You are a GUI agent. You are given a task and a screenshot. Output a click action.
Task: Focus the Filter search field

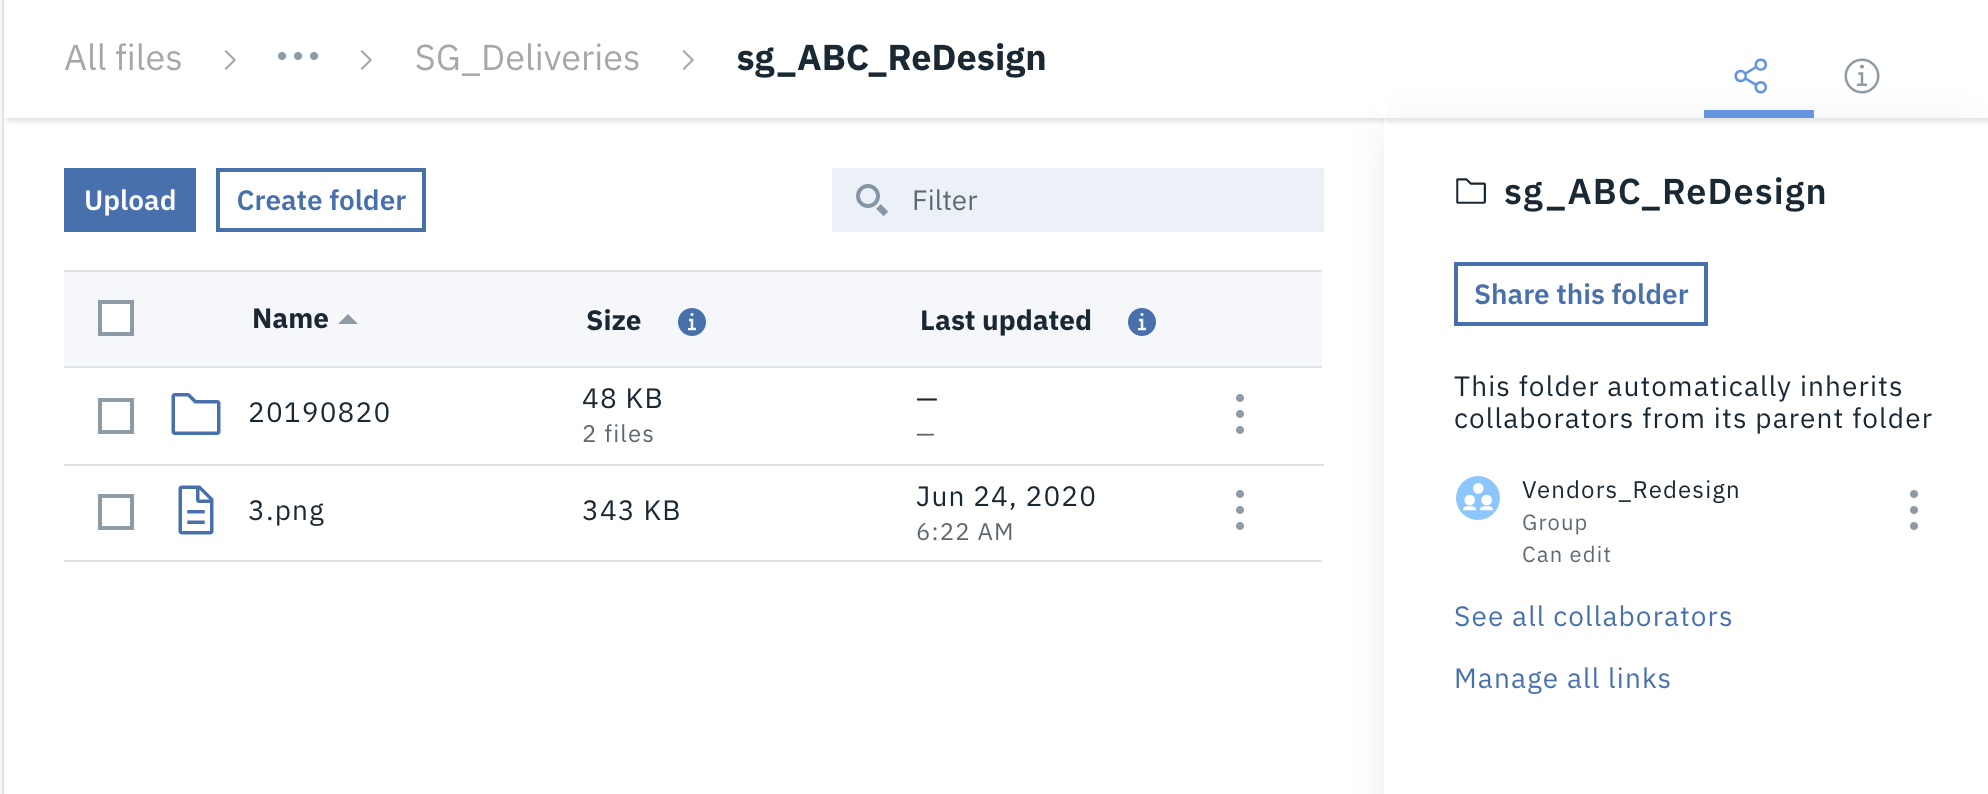tap(1078, 200)
